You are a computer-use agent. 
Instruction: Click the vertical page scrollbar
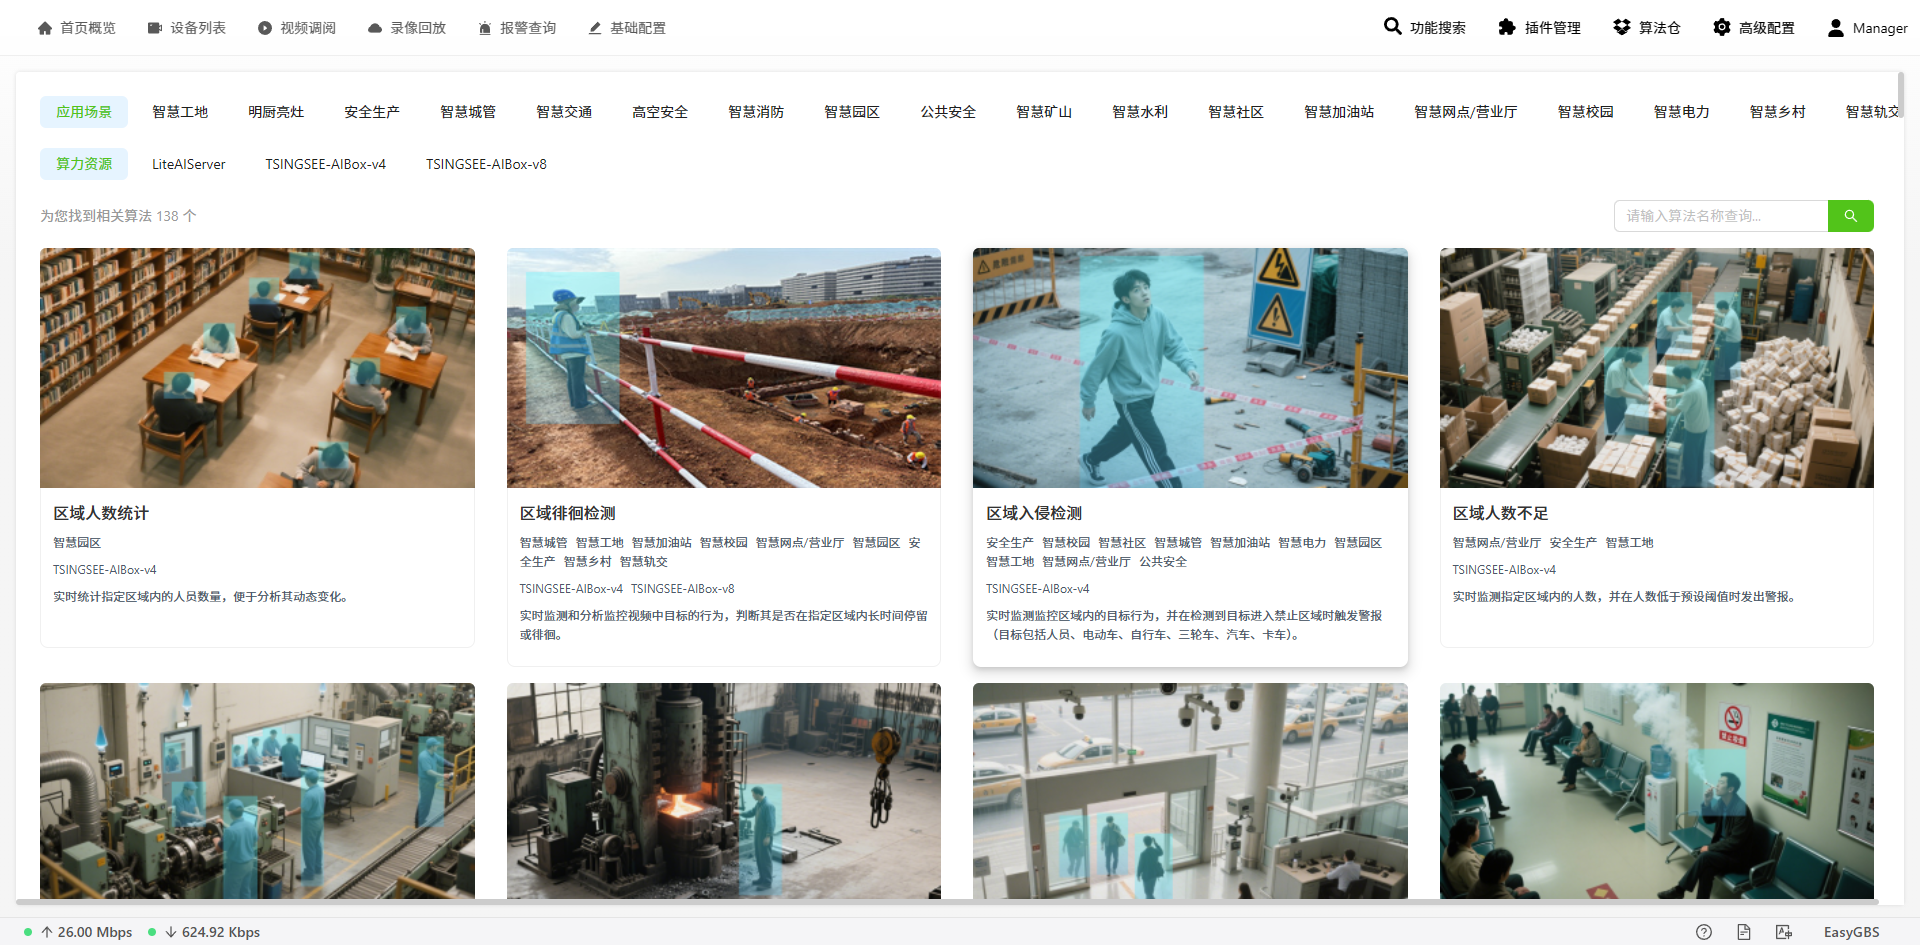[x=1900, y=96]
